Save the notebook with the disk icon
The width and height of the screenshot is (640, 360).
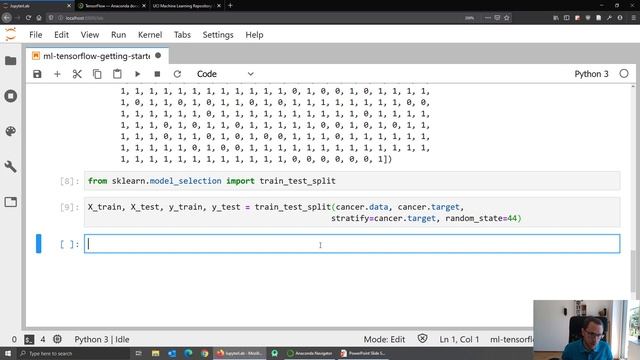point(37,74)
